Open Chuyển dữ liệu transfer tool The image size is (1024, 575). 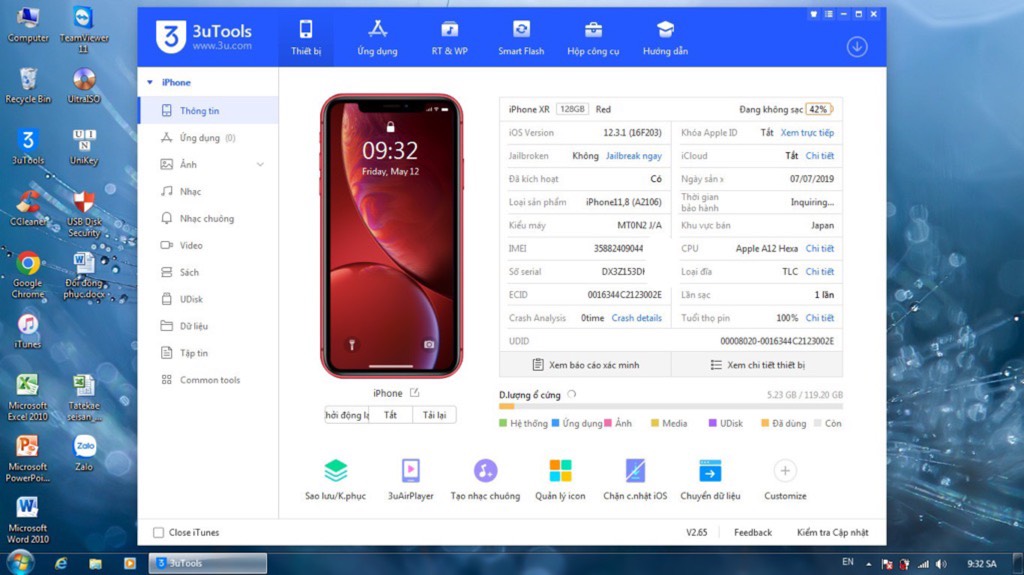coord(710,471)
